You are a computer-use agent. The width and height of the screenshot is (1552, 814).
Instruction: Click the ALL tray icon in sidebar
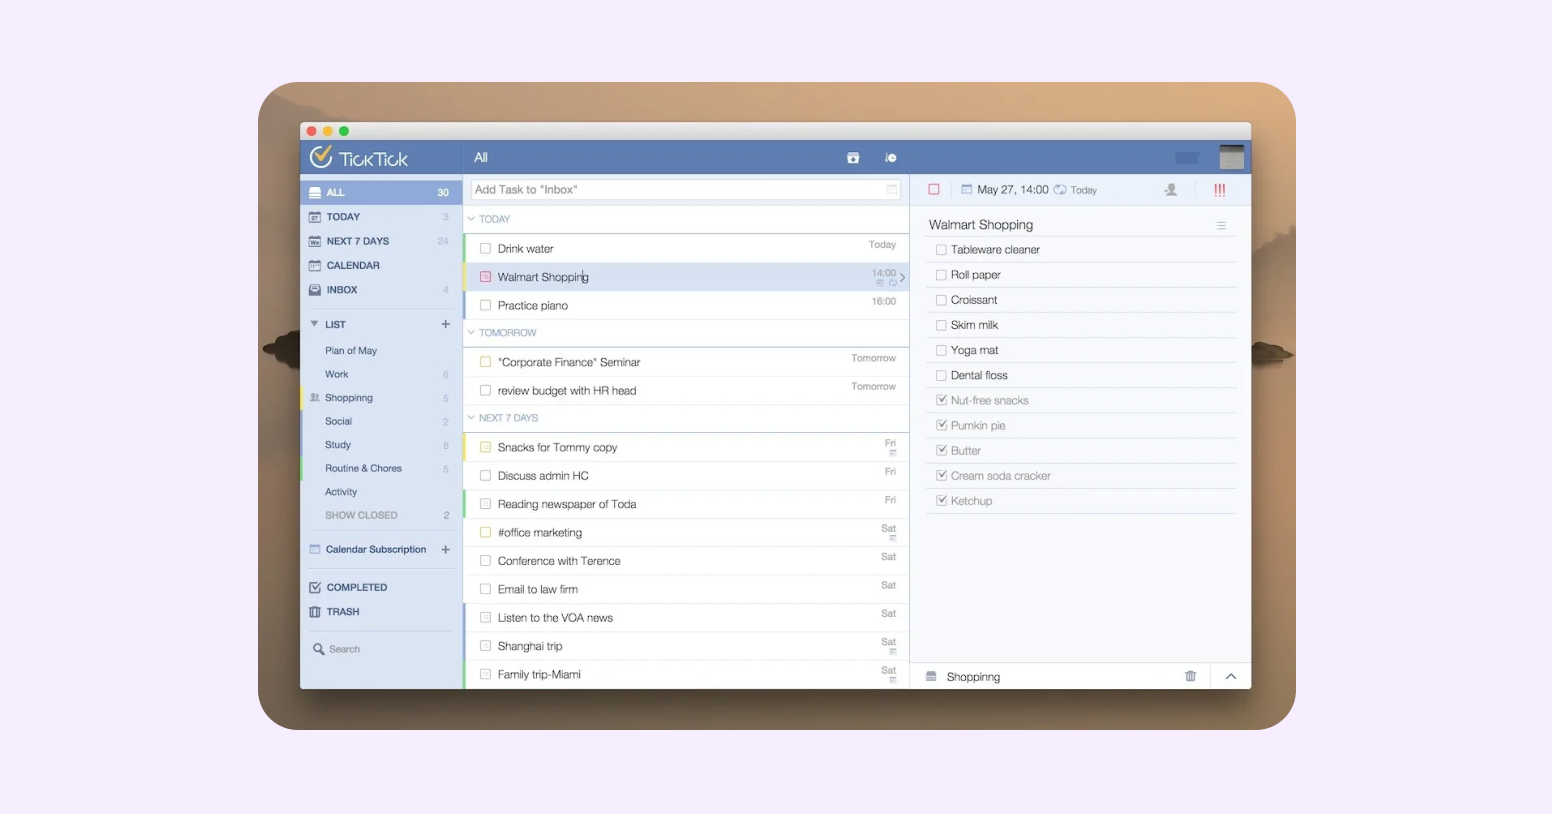pos(315,192)
